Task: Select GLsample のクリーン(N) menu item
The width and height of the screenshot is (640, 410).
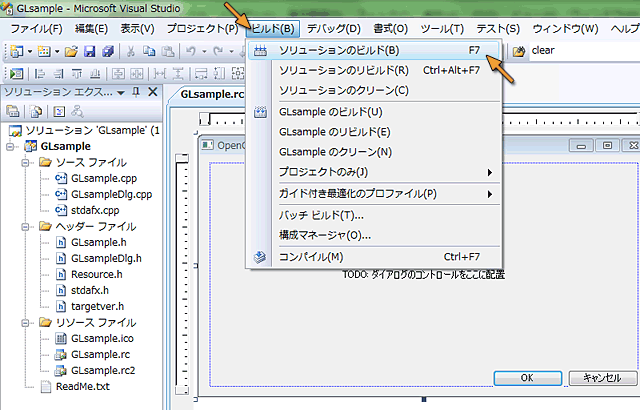Action: (x=373, y=152)
